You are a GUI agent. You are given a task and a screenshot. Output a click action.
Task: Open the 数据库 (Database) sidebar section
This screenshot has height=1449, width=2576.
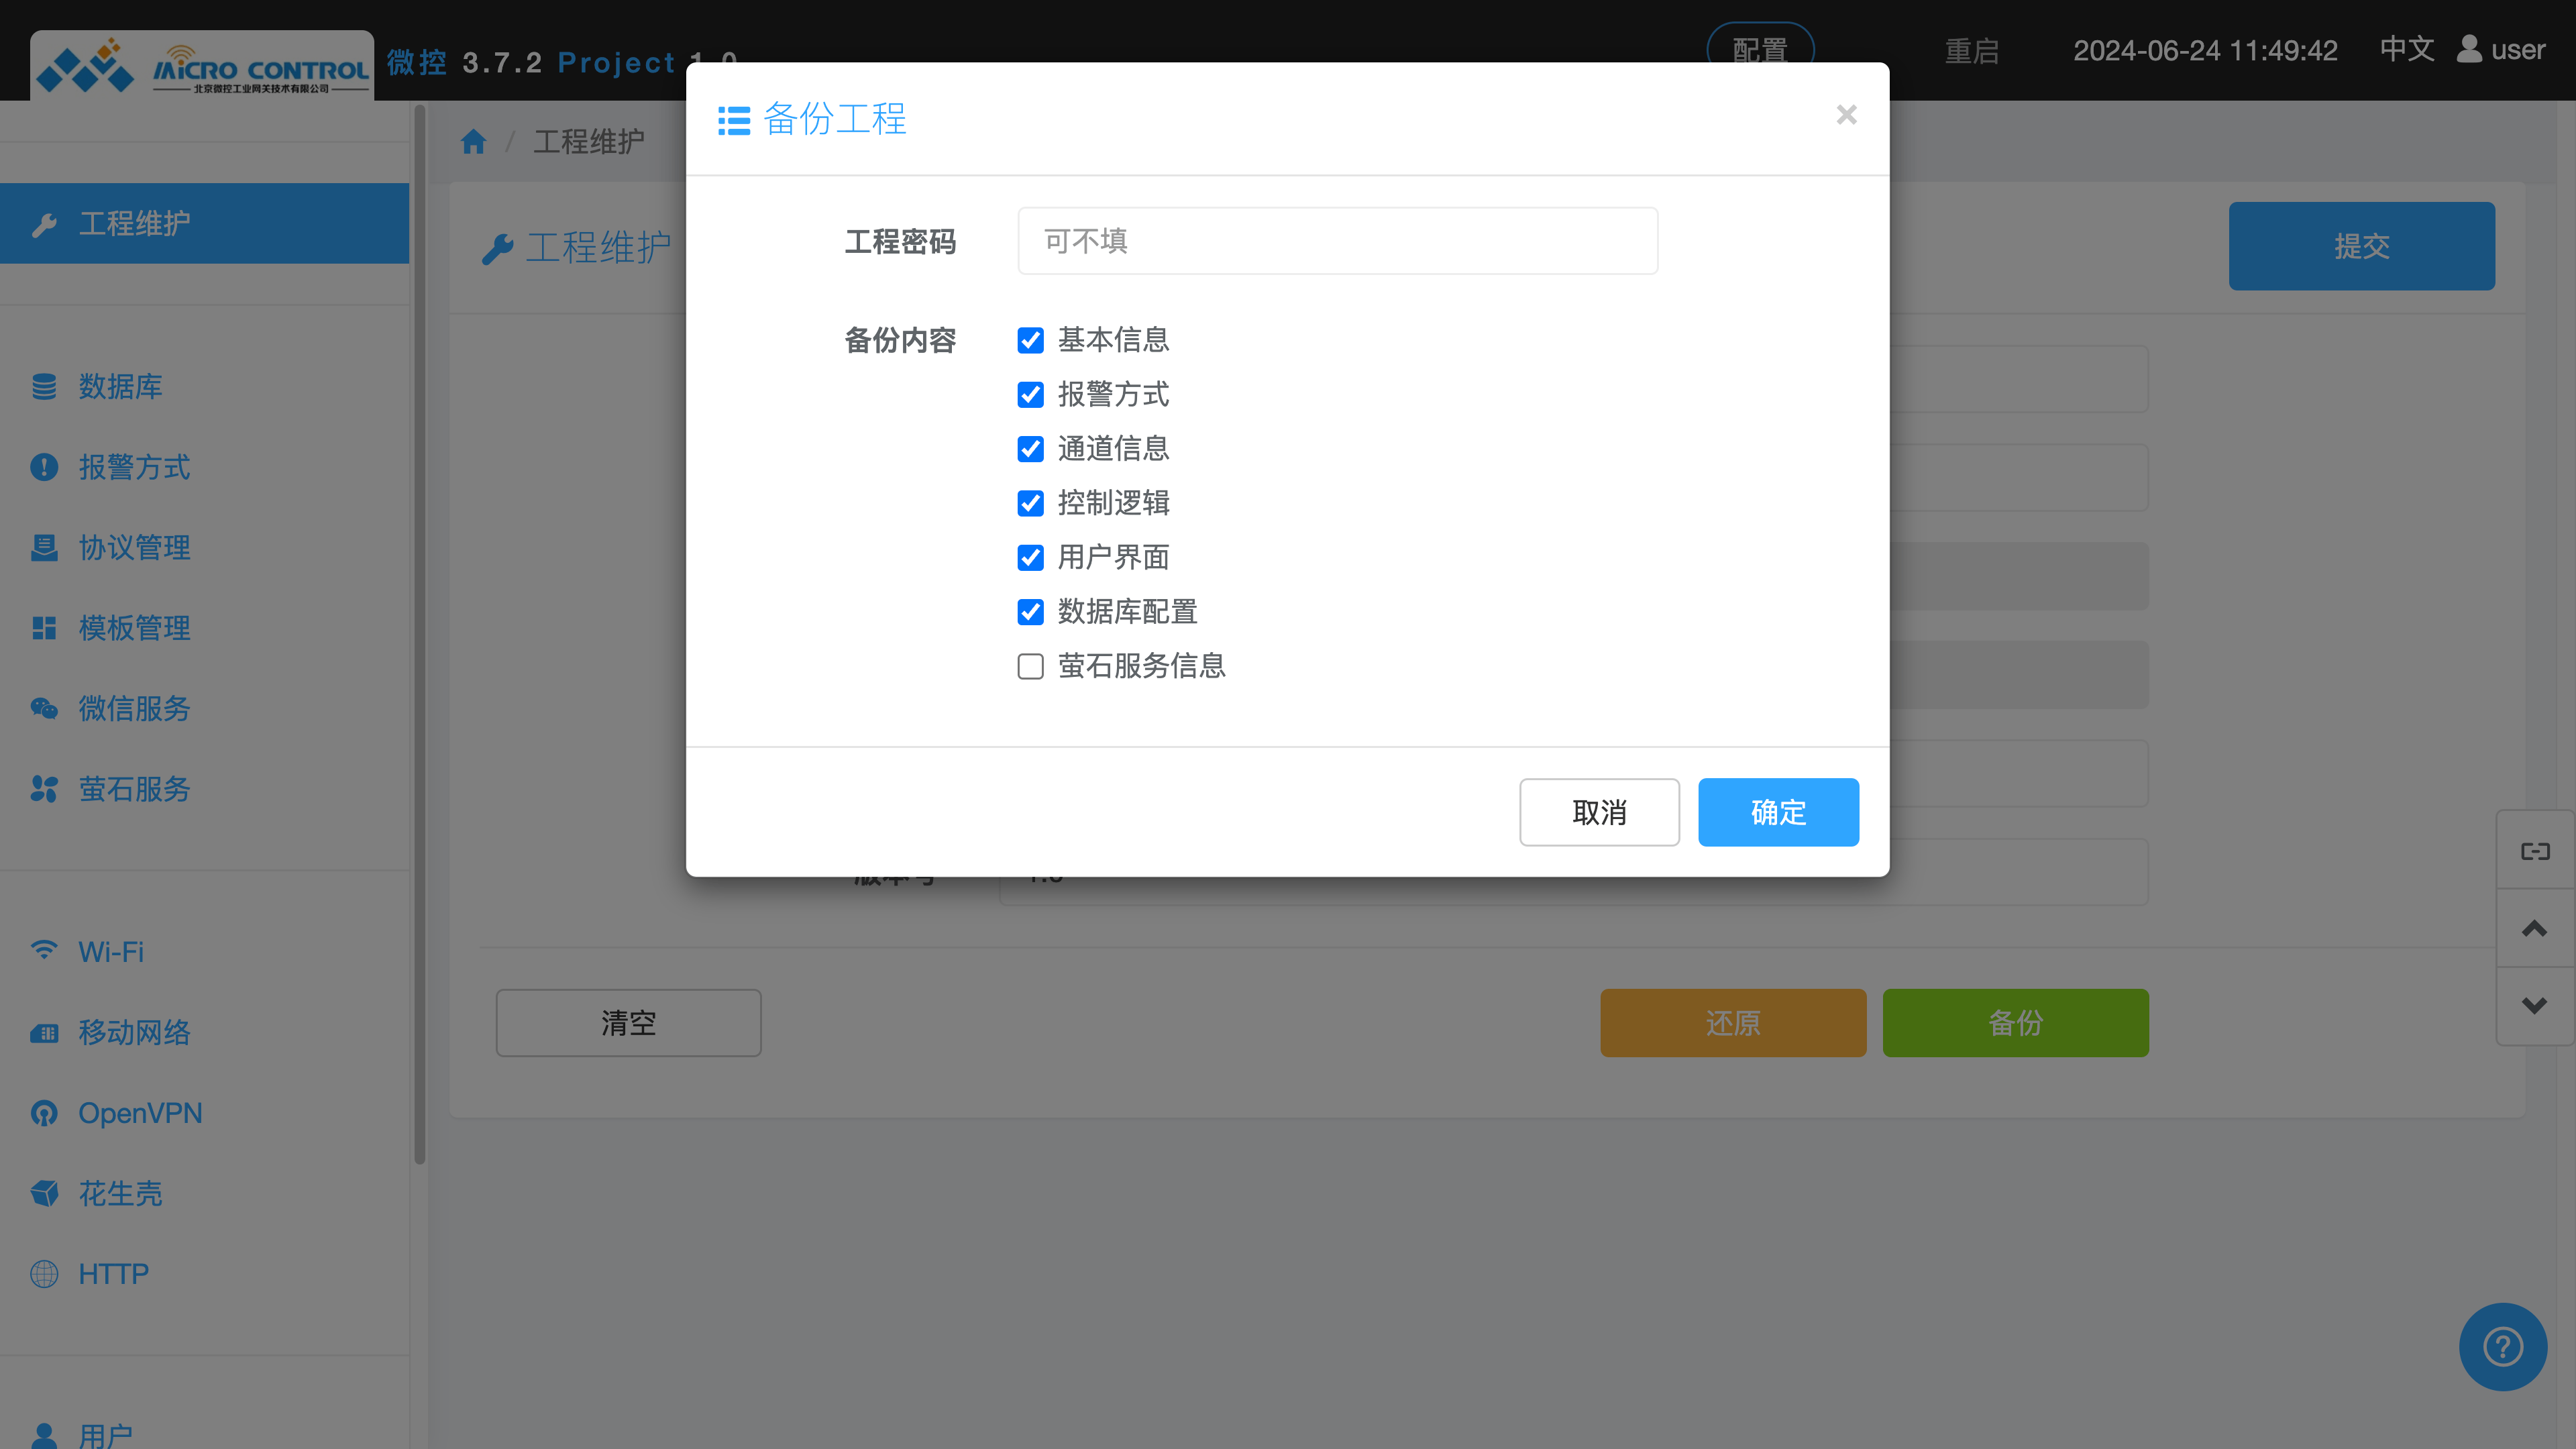pos(120,387)
